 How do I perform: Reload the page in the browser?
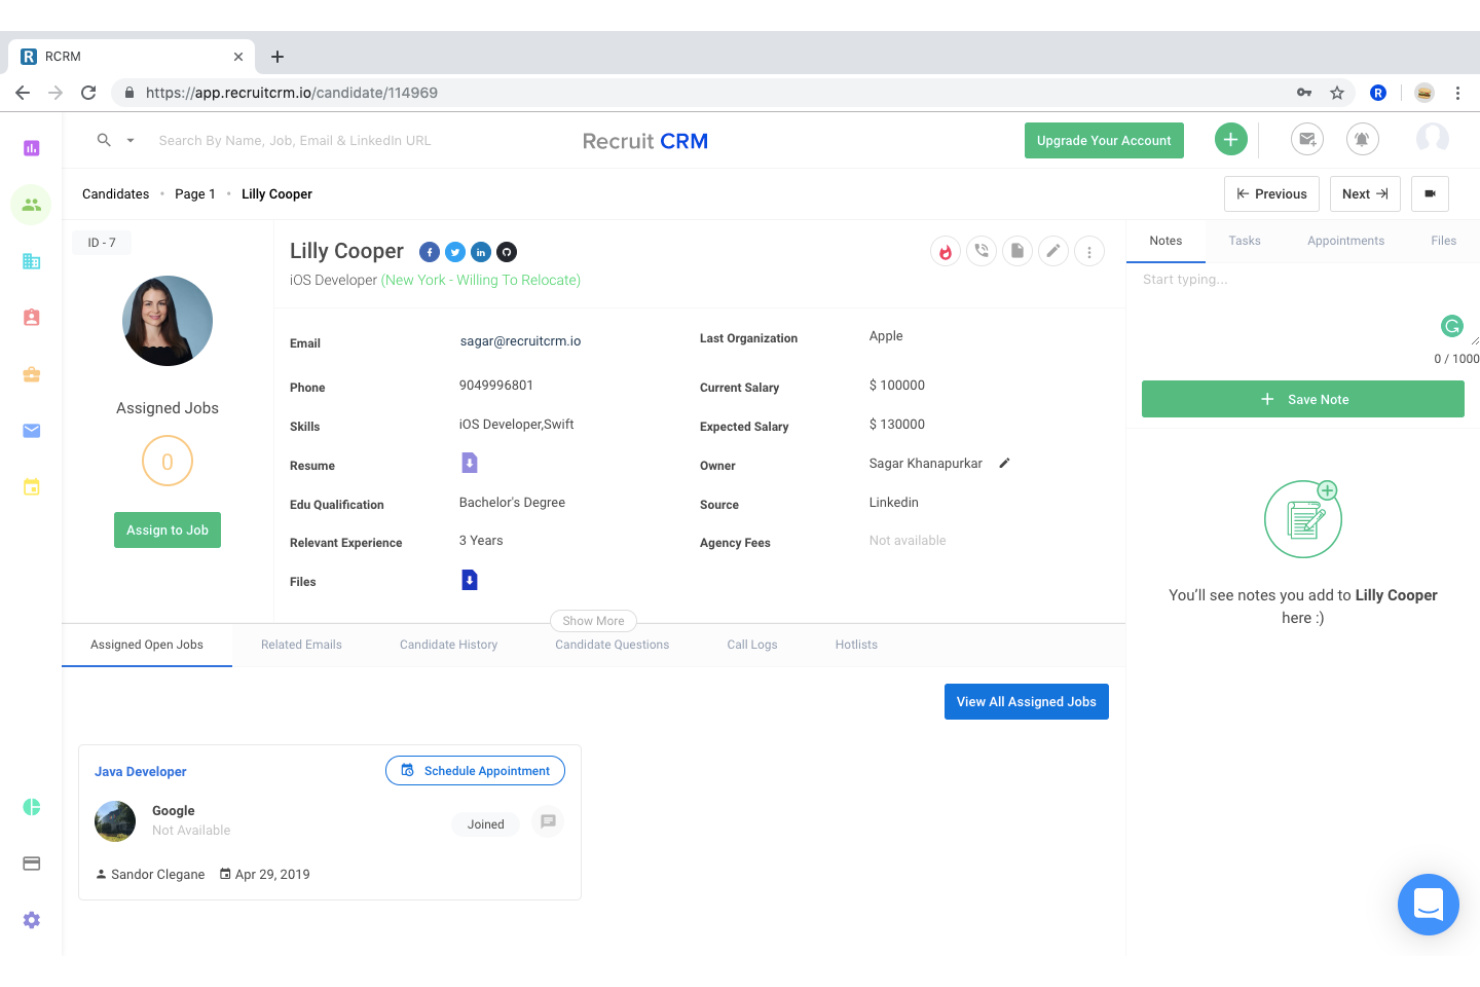[x=88, y=92]
